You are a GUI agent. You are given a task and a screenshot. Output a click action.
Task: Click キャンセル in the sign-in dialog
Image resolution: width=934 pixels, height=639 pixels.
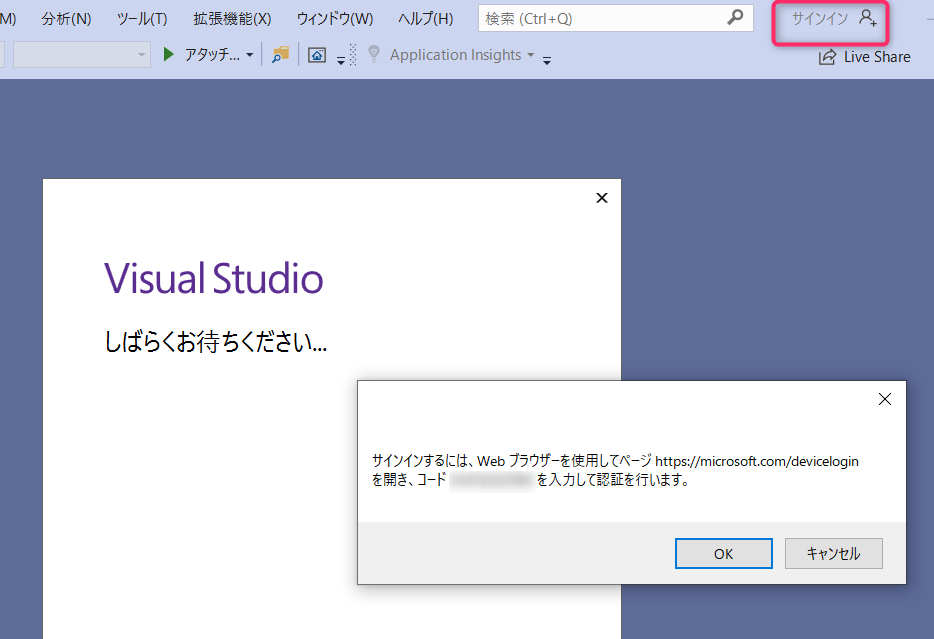click(833, 554)
